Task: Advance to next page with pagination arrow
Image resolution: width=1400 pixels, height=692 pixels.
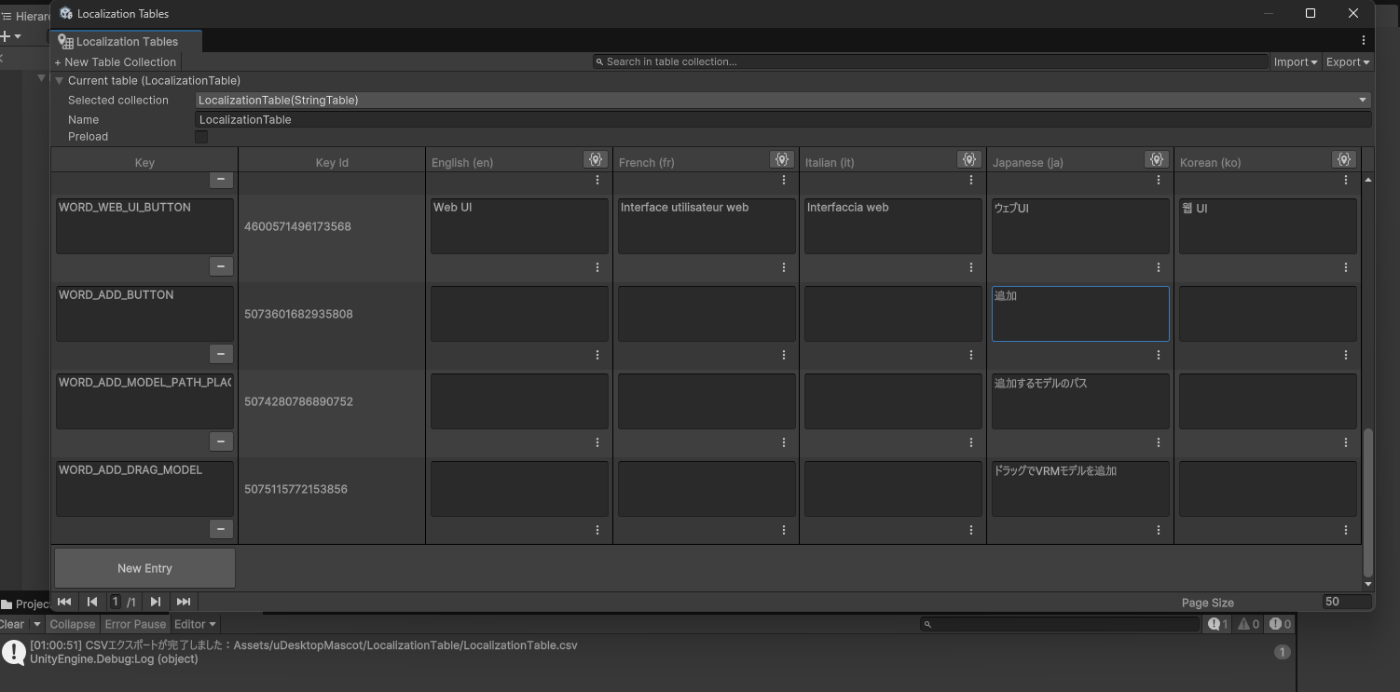Action: point(155,601)
